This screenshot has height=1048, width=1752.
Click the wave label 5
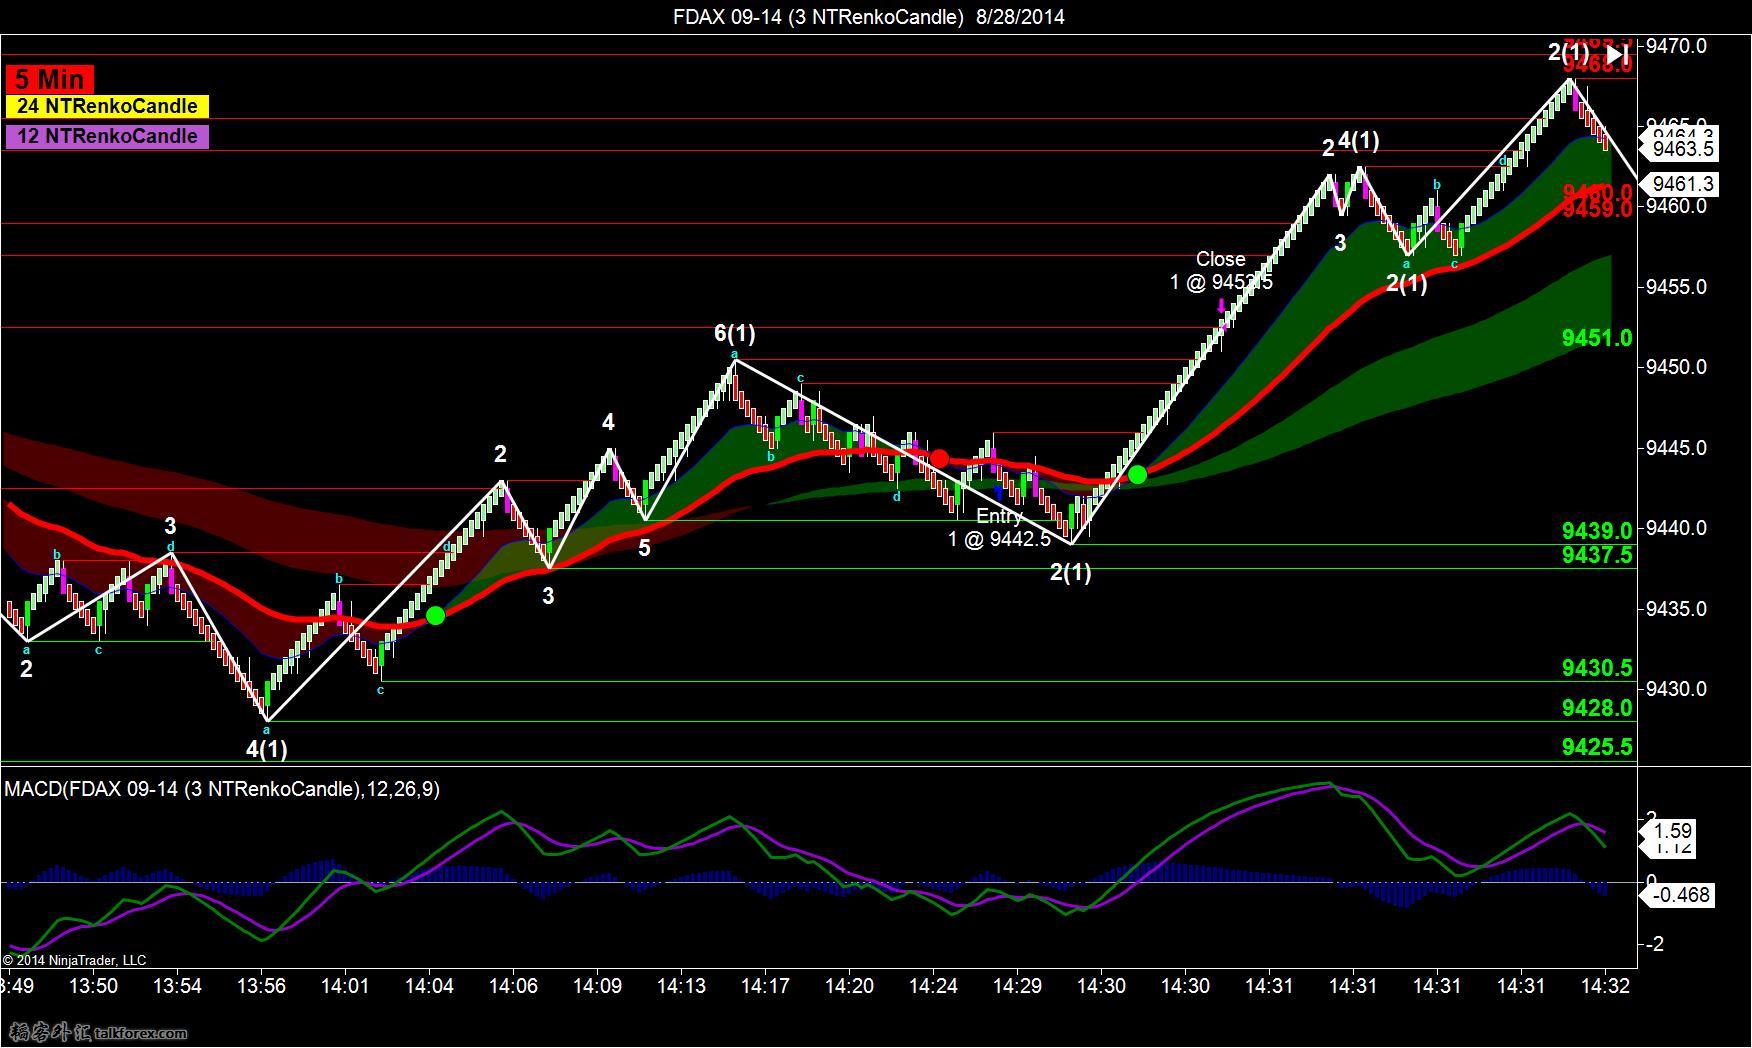tap(644, 548)
